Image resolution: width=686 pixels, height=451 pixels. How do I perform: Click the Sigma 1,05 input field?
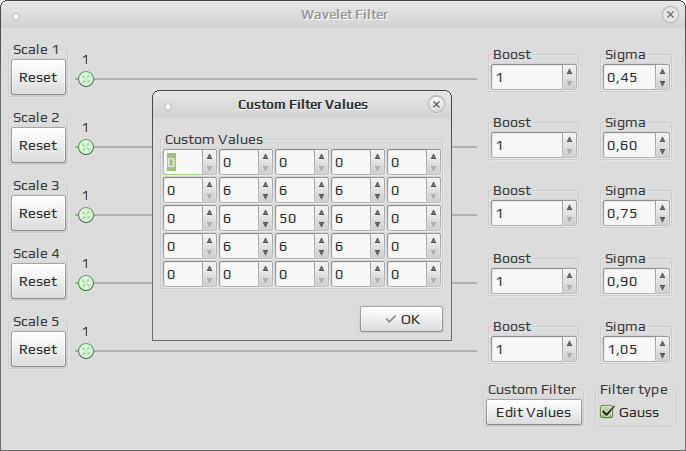[x=629, y=350]
